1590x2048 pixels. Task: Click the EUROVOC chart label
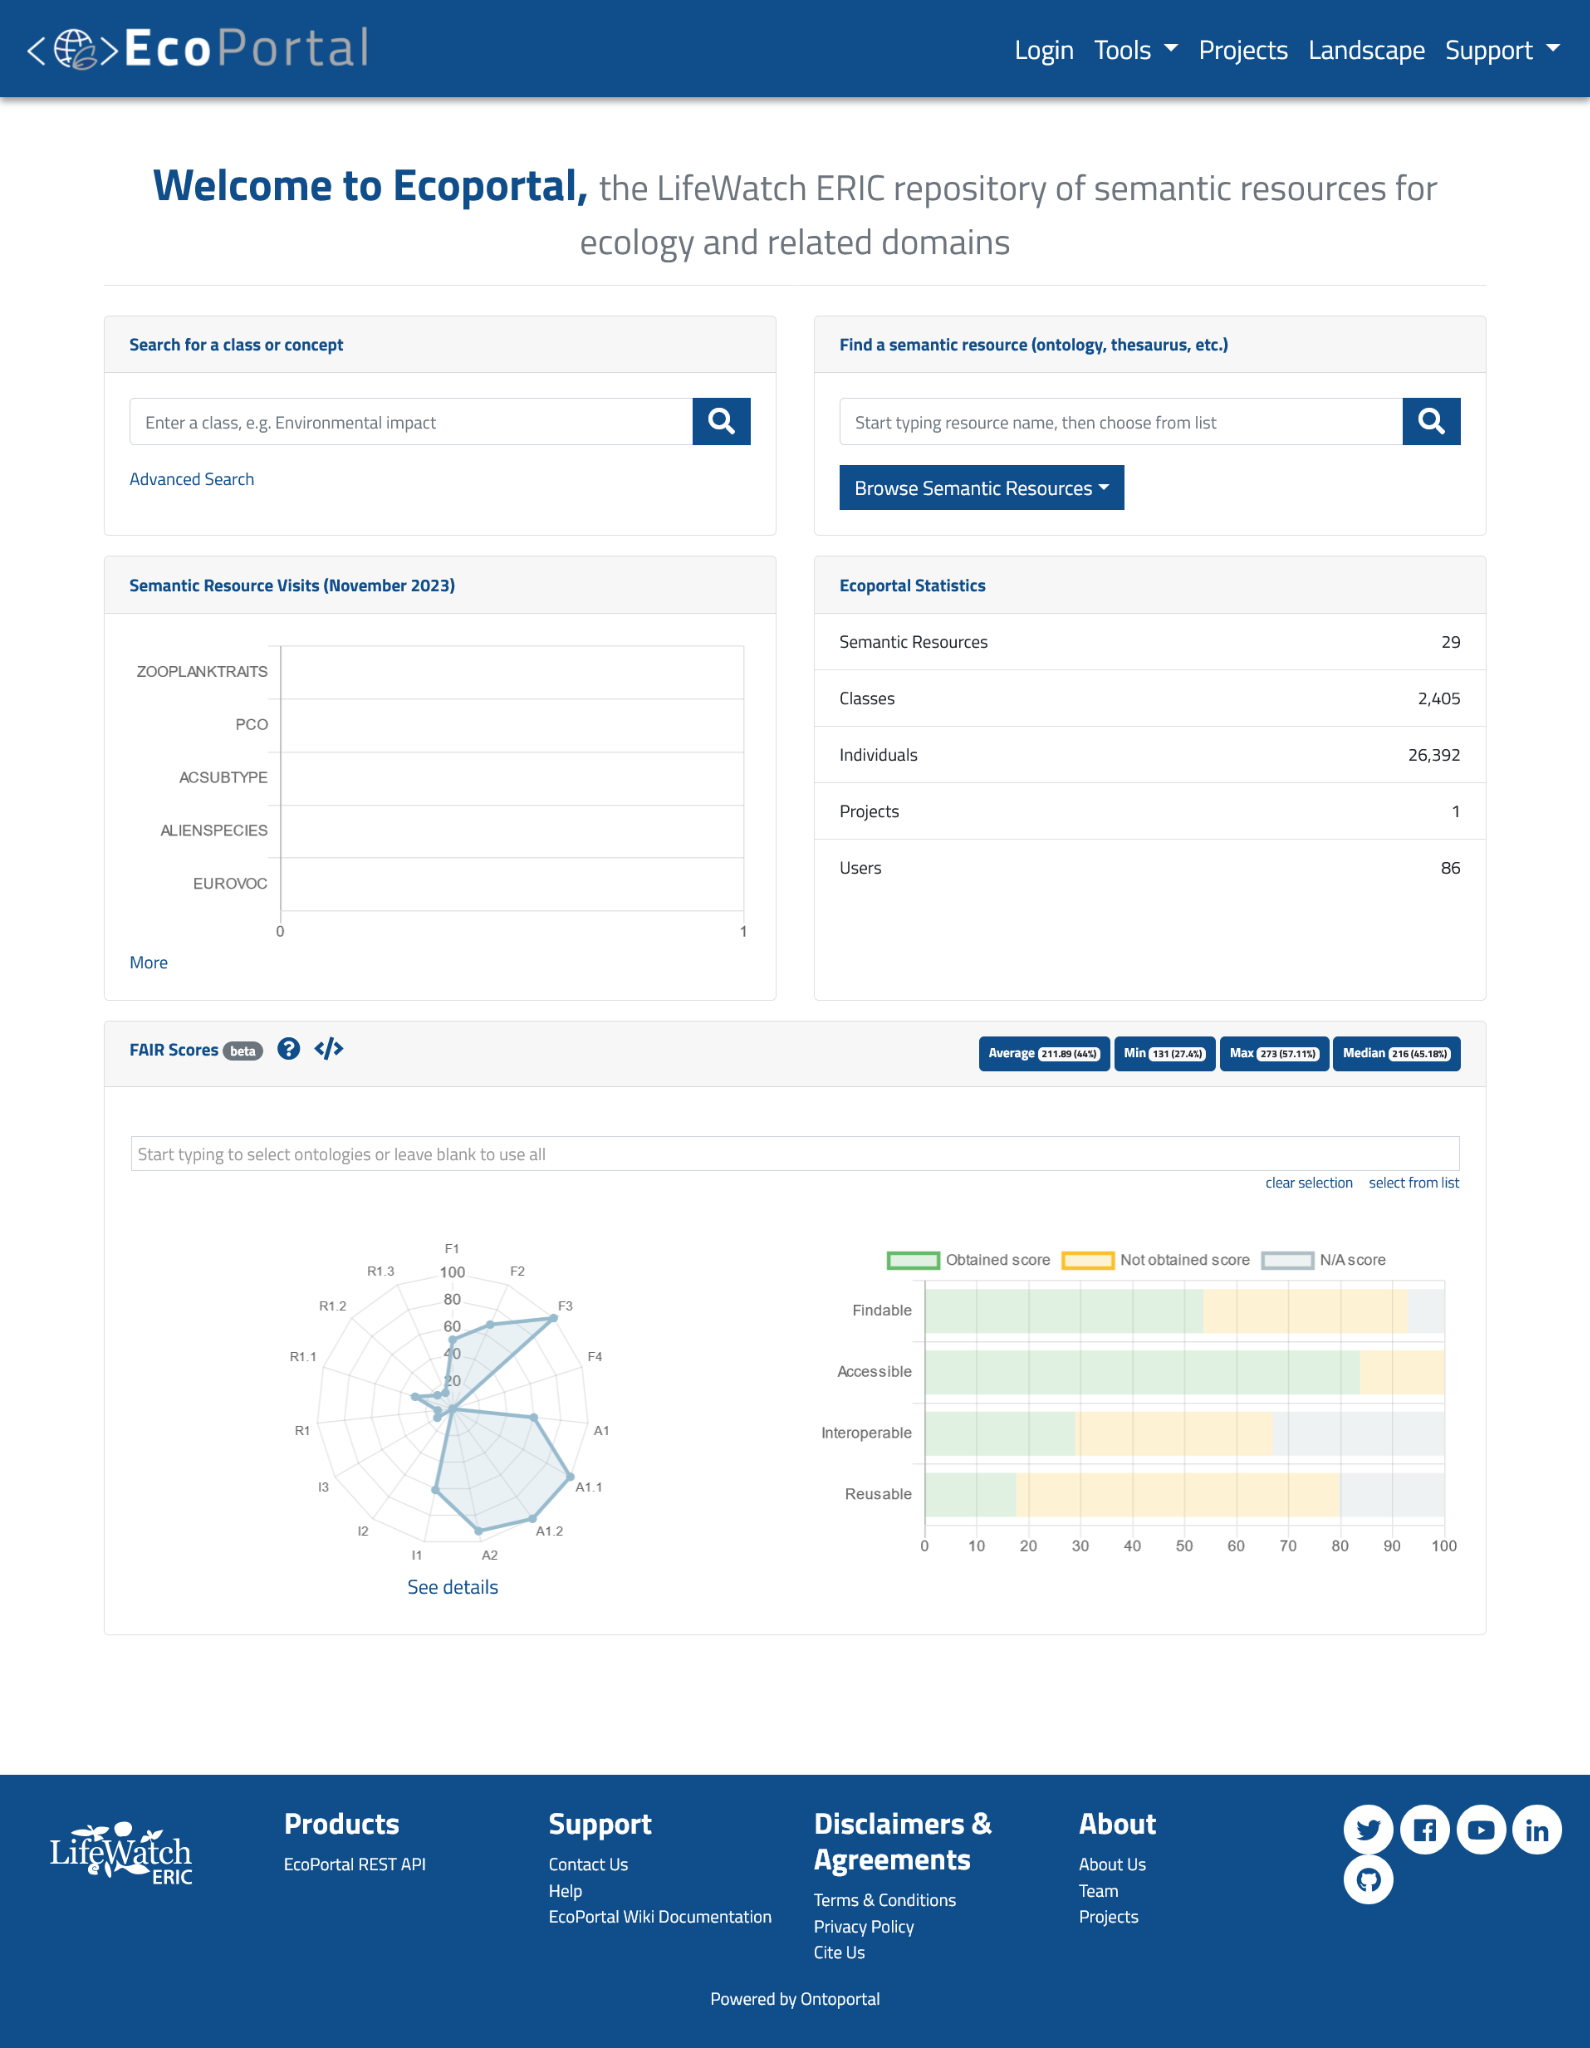[x=230, y=883]
